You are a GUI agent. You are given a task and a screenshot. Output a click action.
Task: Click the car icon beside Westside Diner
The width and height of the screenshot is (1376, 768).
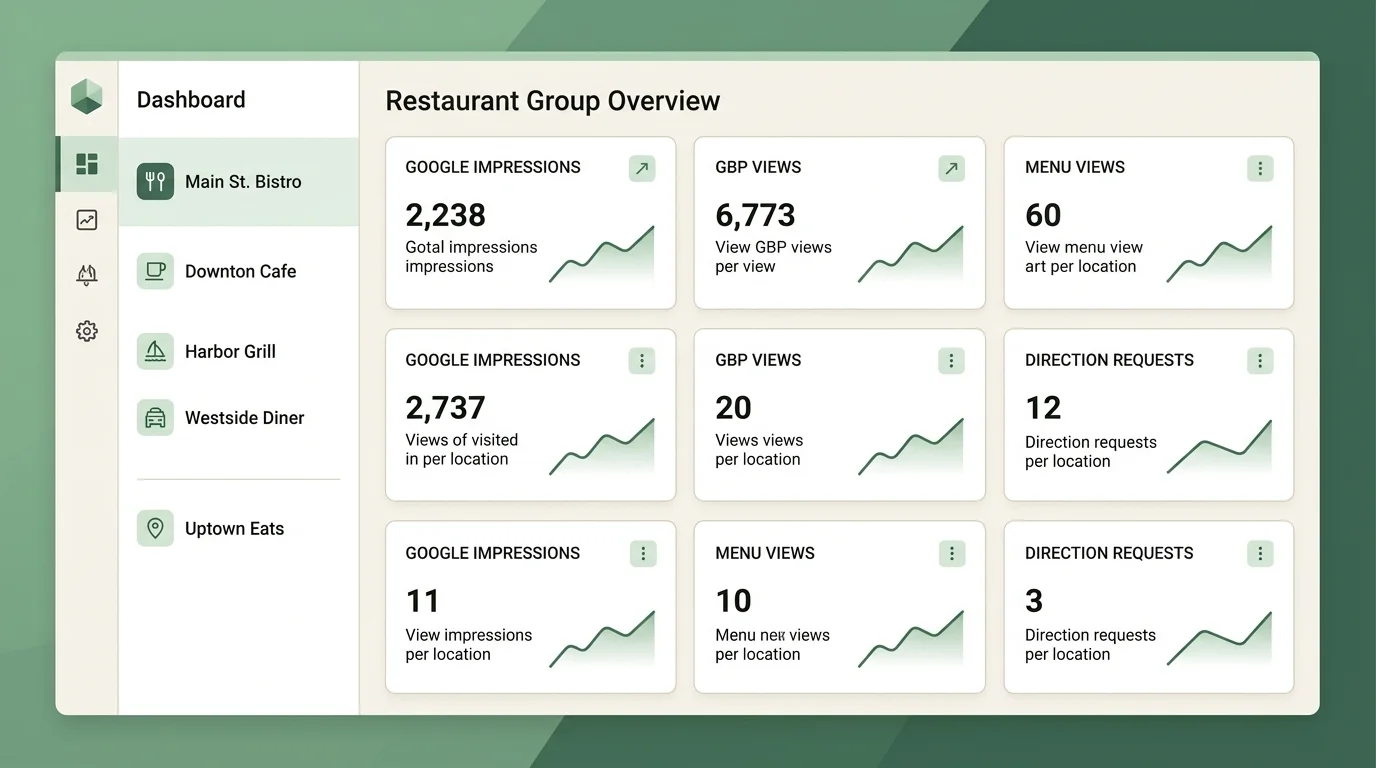tap(155, 418)
